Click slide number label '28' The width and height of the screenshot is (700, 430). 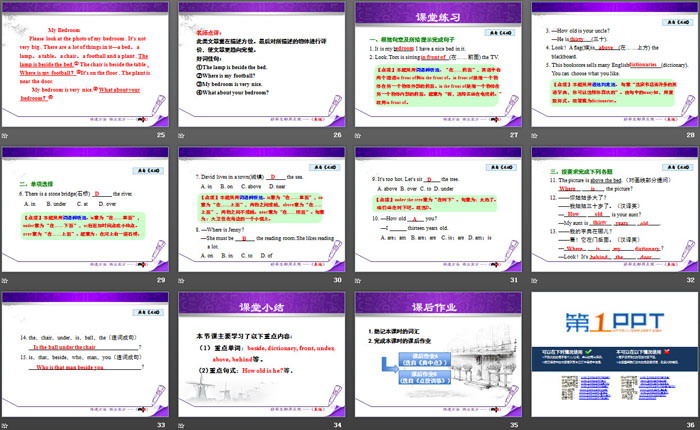[691, 135]
